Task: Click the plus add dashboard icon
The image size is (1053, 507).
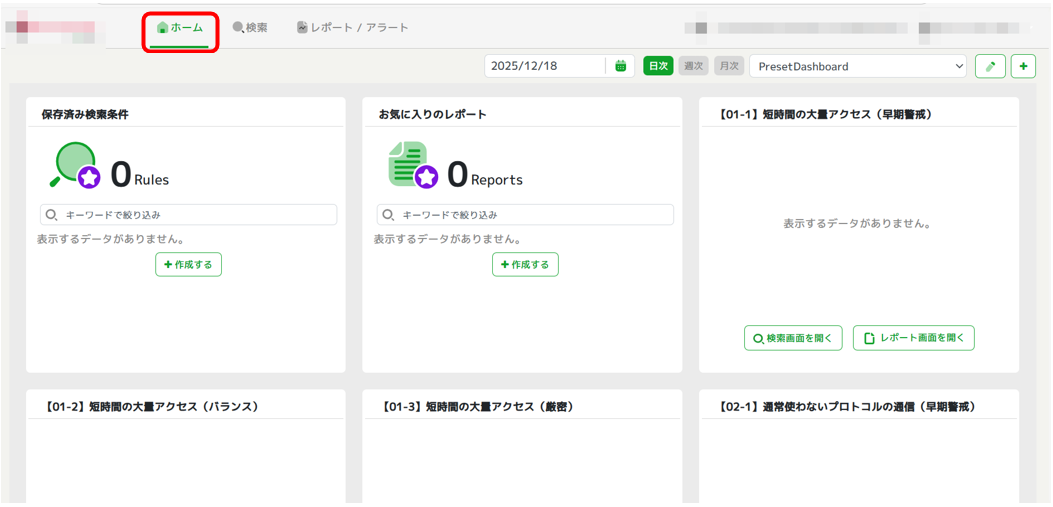Action: click(x=1023, y=66)
